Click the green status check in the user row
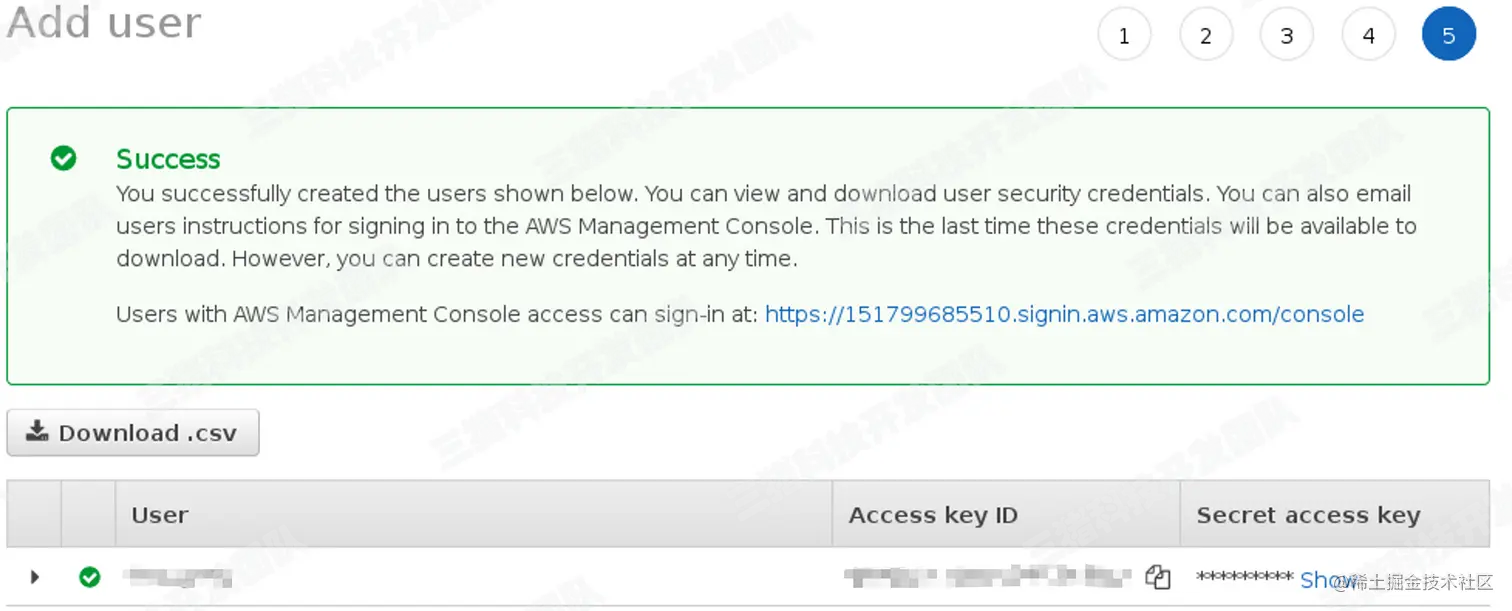This screenshot has width=1512, height=611. click(x=90, y=577)
